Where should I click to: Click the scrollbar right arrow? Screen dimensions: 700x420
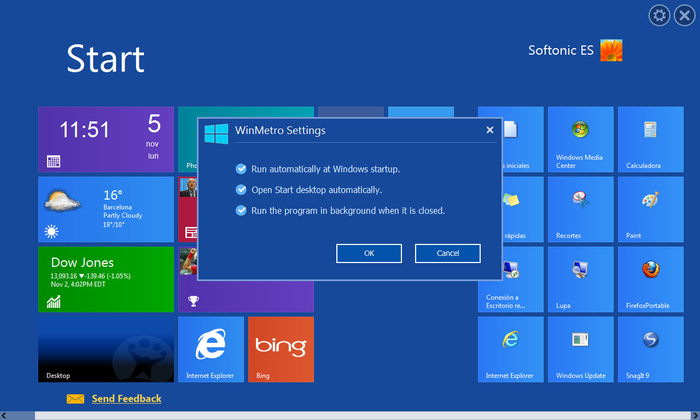coord(696,416)
